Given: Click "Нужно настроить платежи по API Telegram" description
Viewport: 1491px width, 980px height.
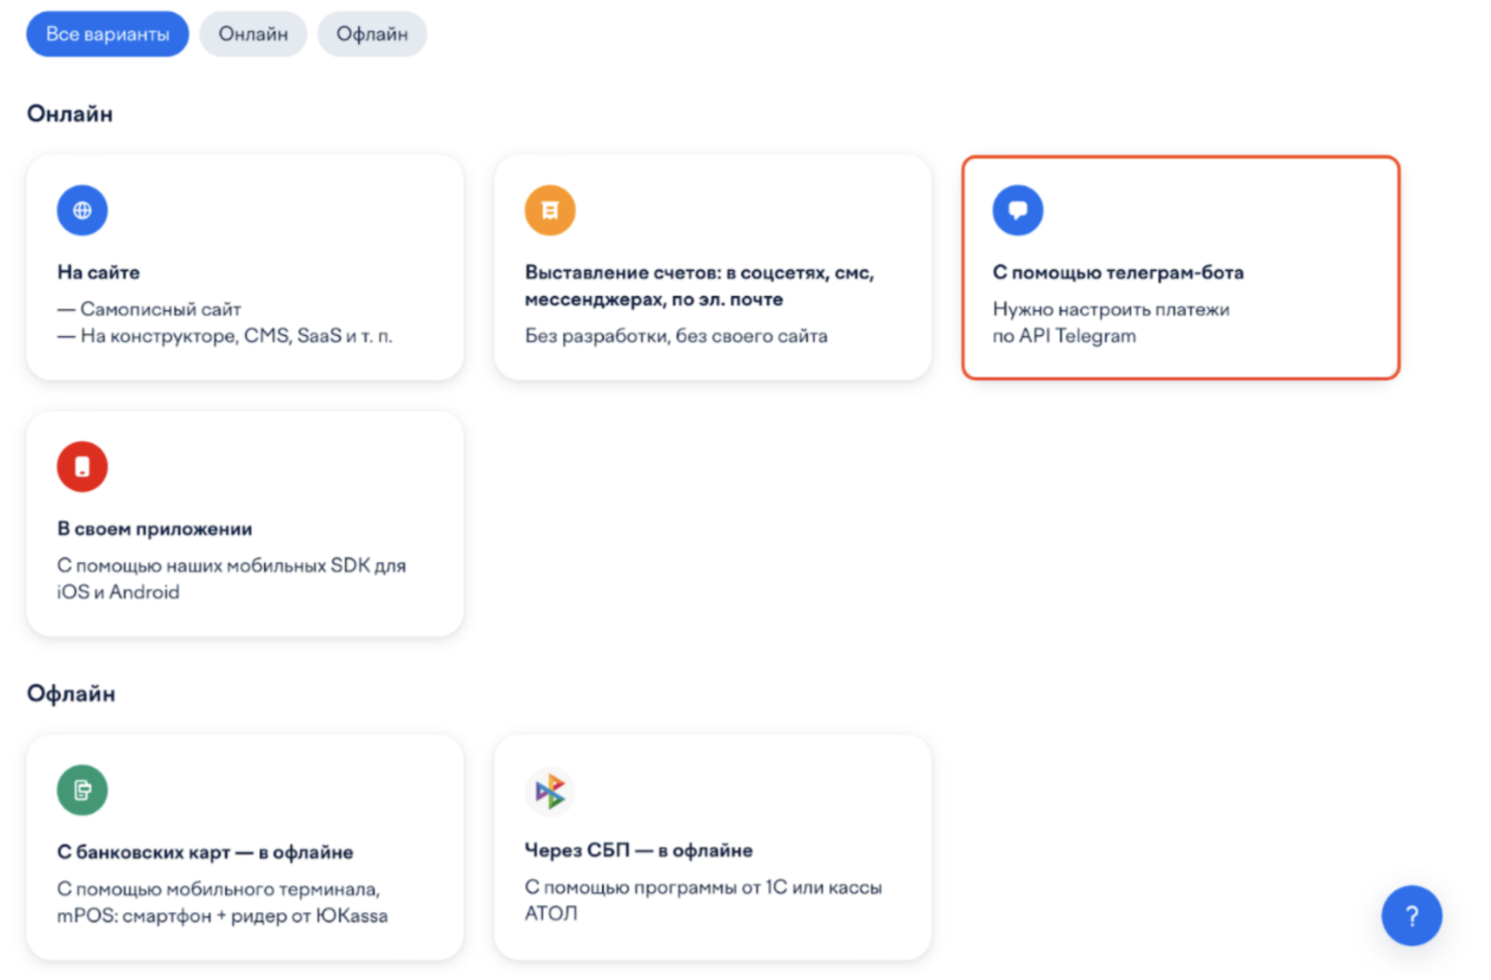Looking at the screenshot, I should [1110, 322].
